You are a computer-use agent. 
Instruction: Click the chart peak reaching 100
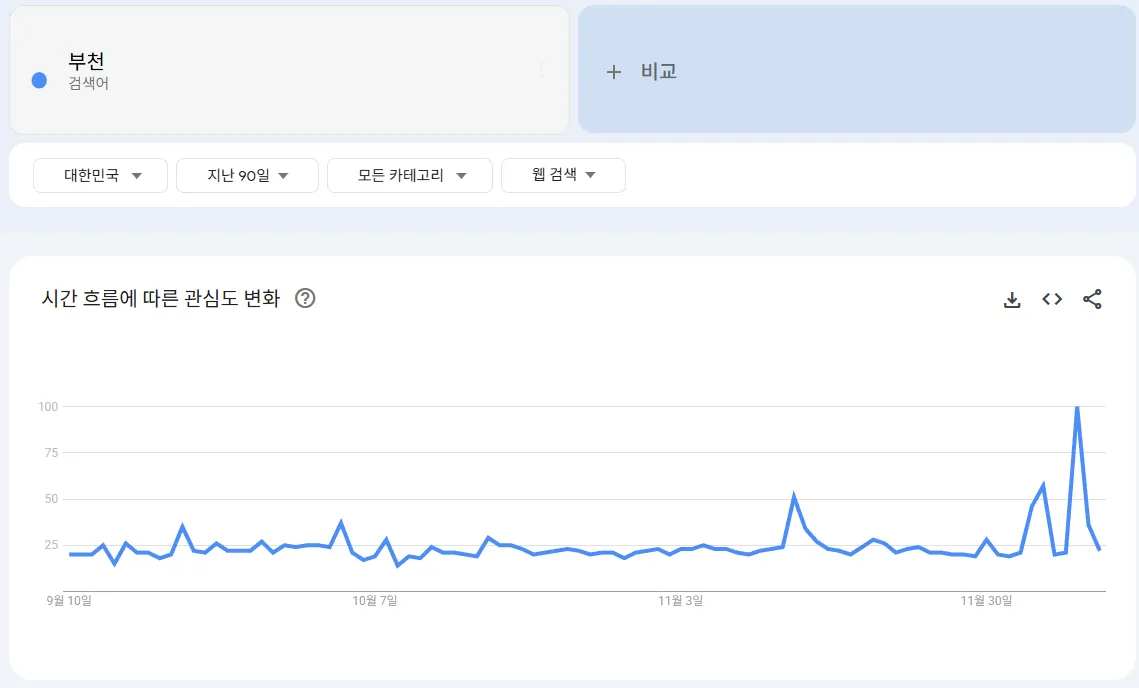(x=1075, y=406)
